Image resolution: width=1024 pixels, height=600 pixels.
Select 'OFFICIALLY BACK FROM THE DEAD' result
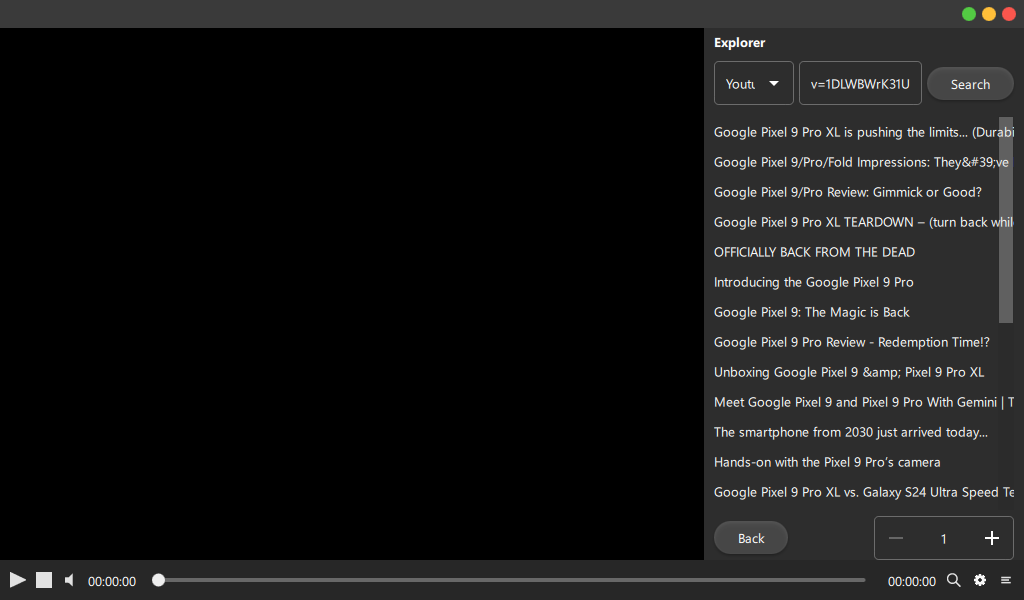click(863, 252)
